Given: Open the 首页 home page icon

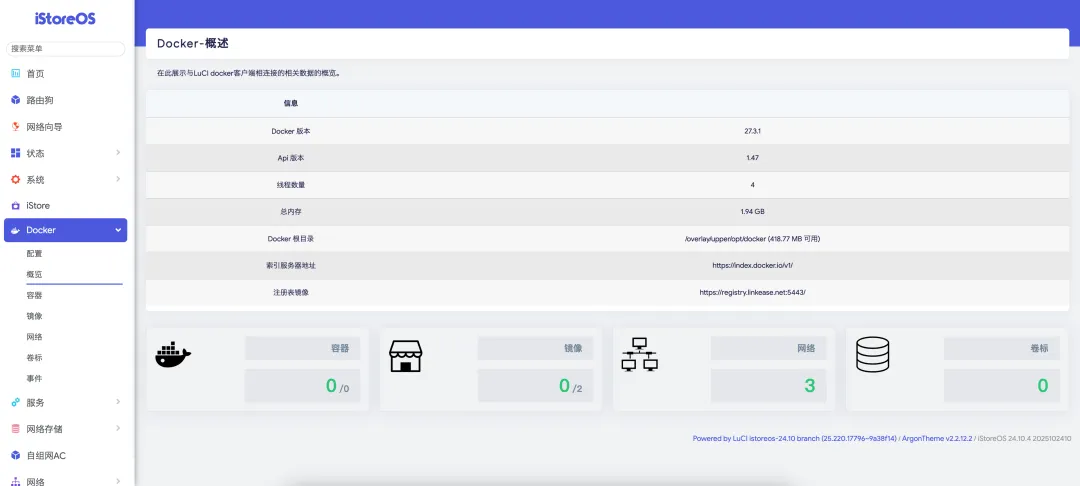Looking at the screenshot, I should 16,74.
